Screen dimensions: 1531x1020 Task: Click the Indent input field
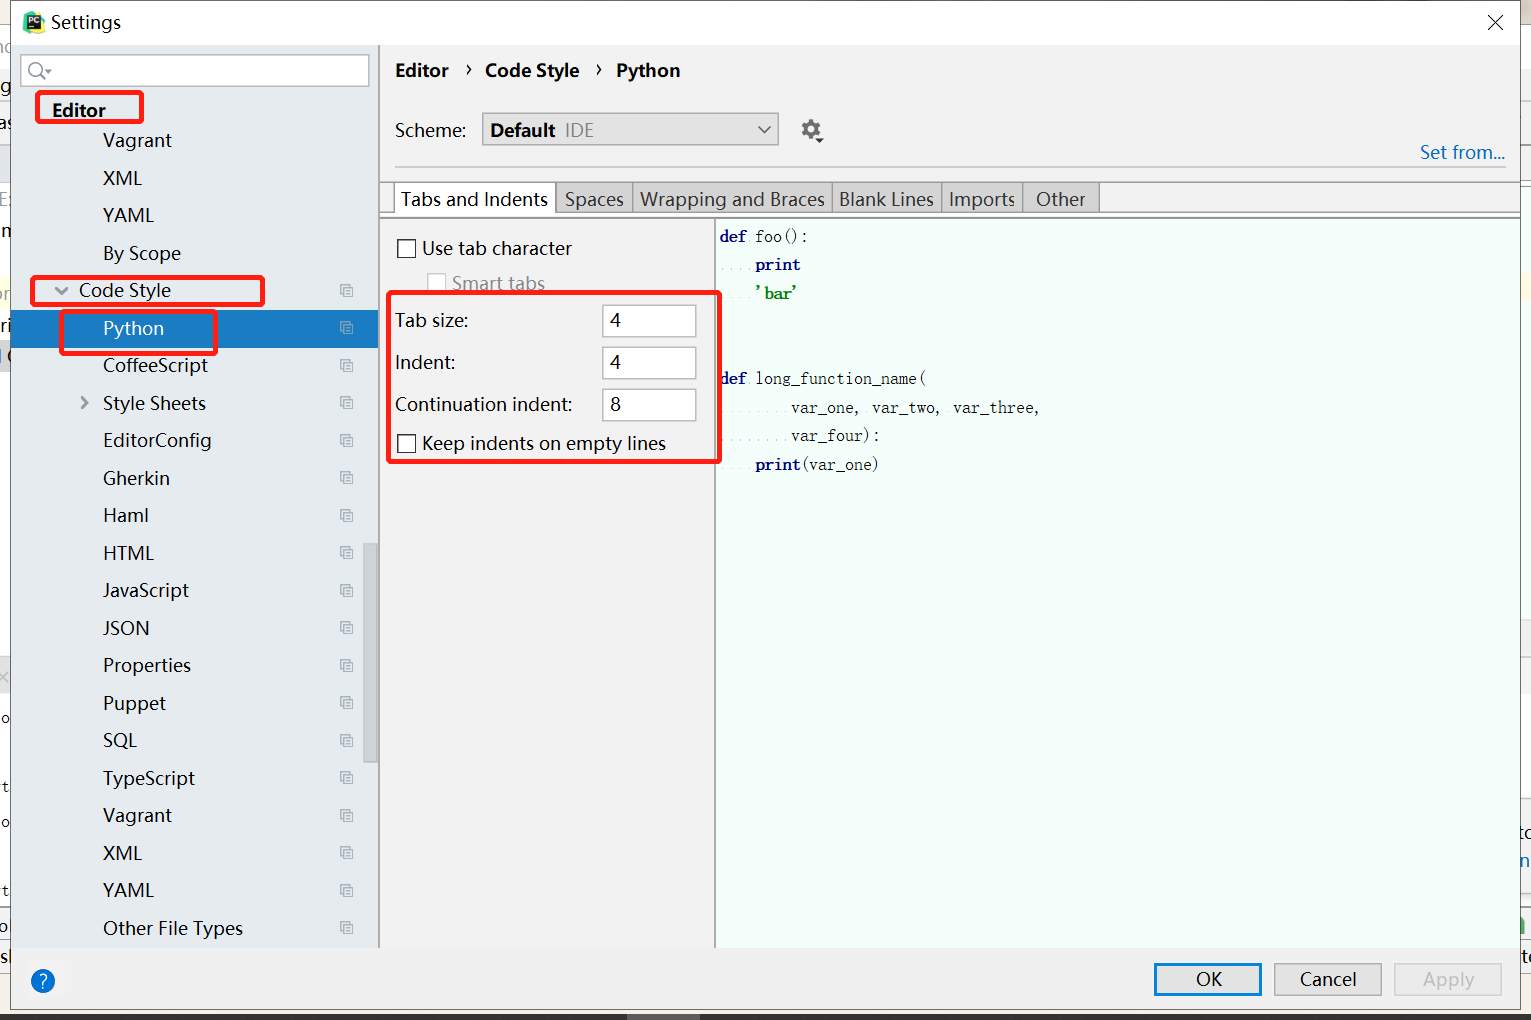[649, 362]
